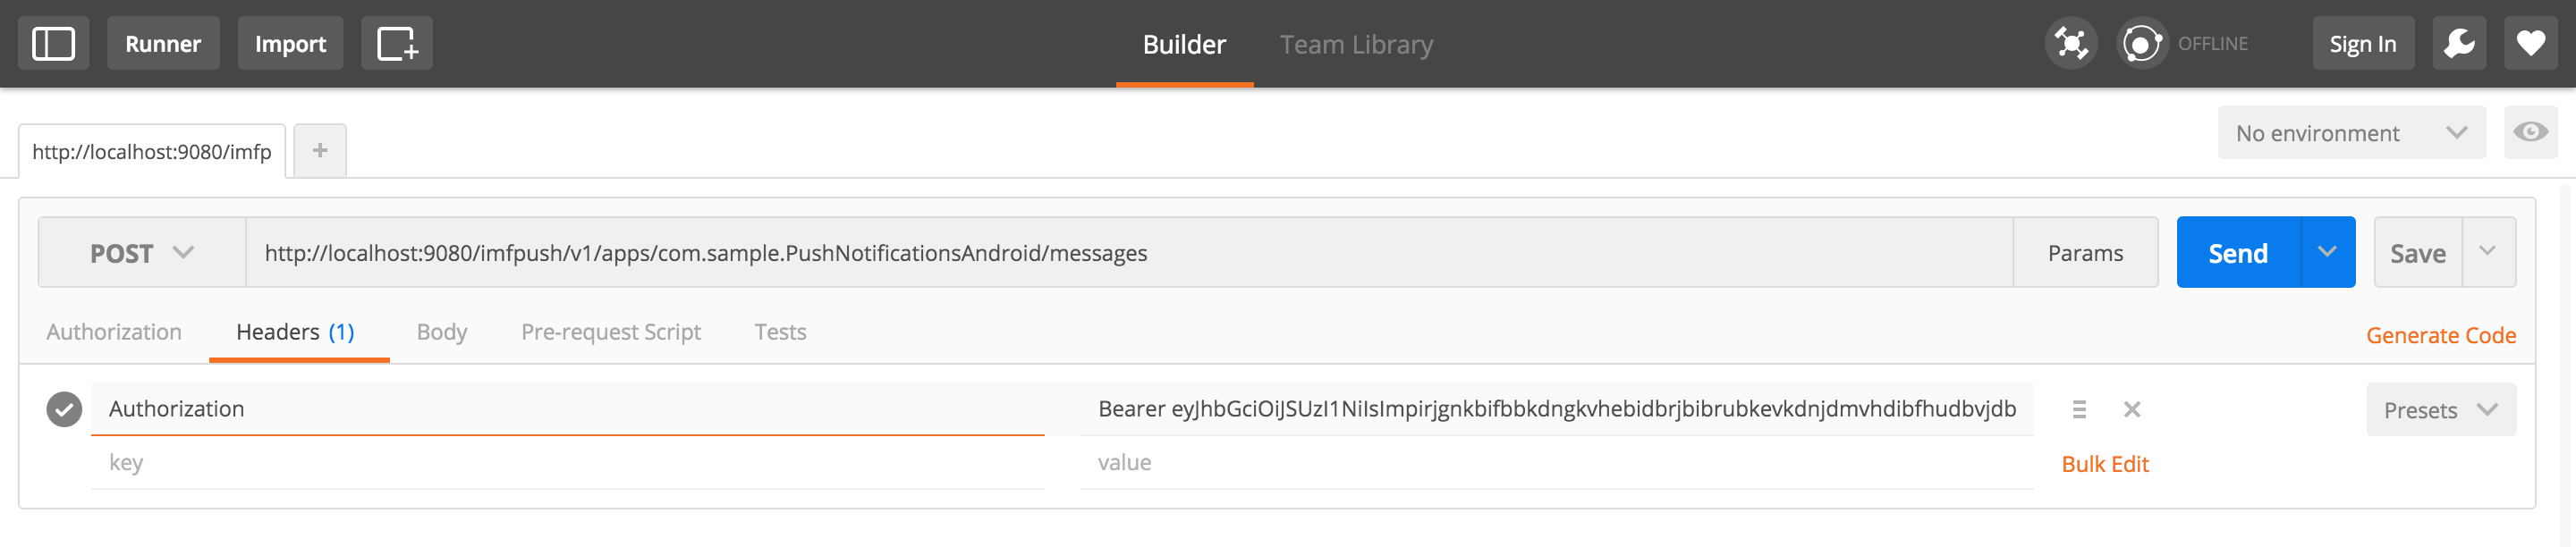Screen dimensions: 2576x547
Task: Open new window icon button
Action: (x=396, y=44)
